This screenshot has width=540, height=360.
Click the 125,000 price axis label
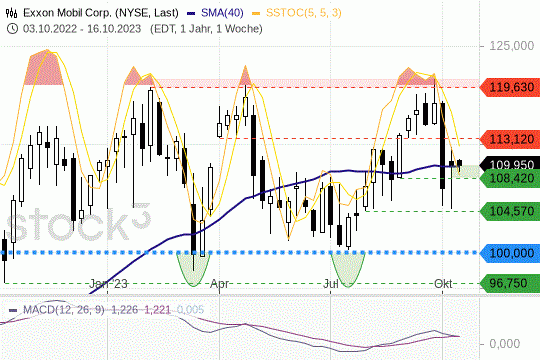[x=511, y=46]
